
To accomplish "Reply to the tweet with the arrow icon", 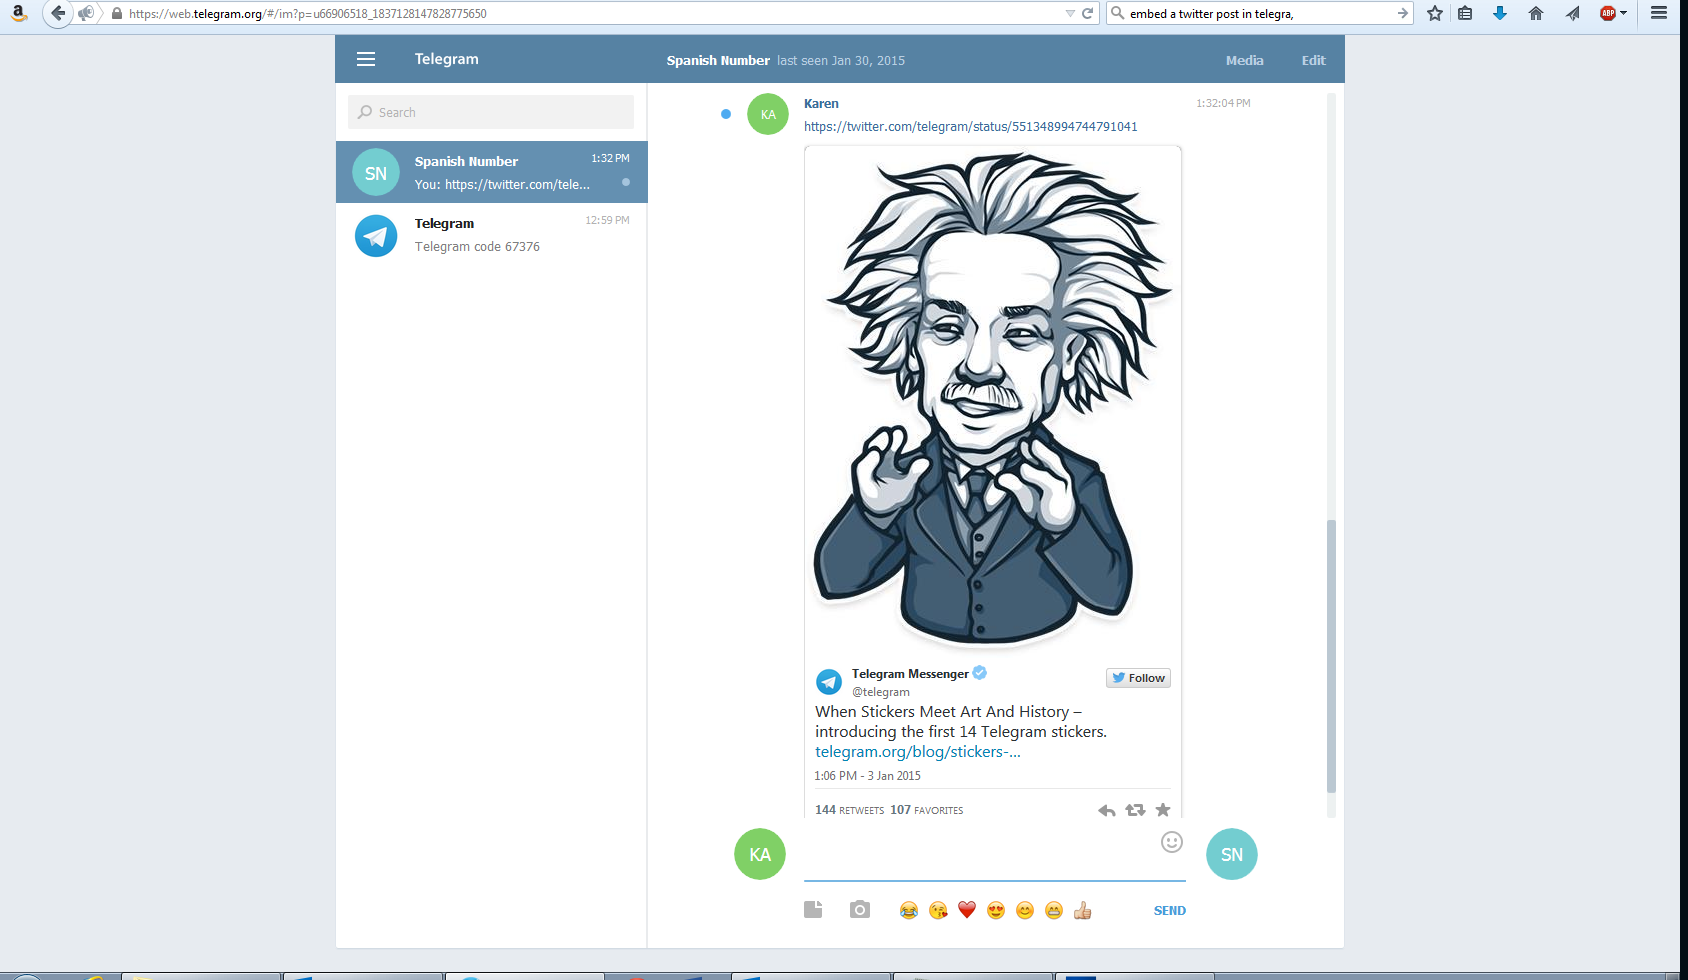I will [1107, 810].
